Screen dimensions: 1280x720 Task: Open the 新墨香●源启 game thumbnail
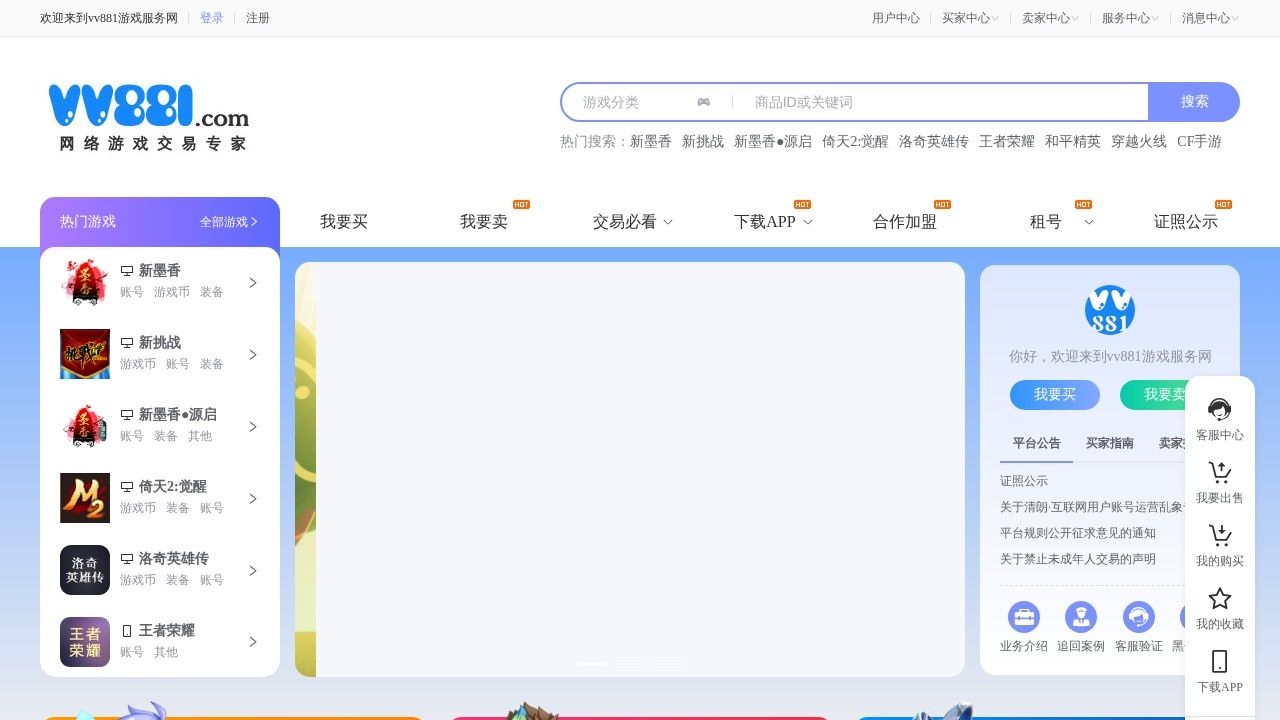point(85,426)
